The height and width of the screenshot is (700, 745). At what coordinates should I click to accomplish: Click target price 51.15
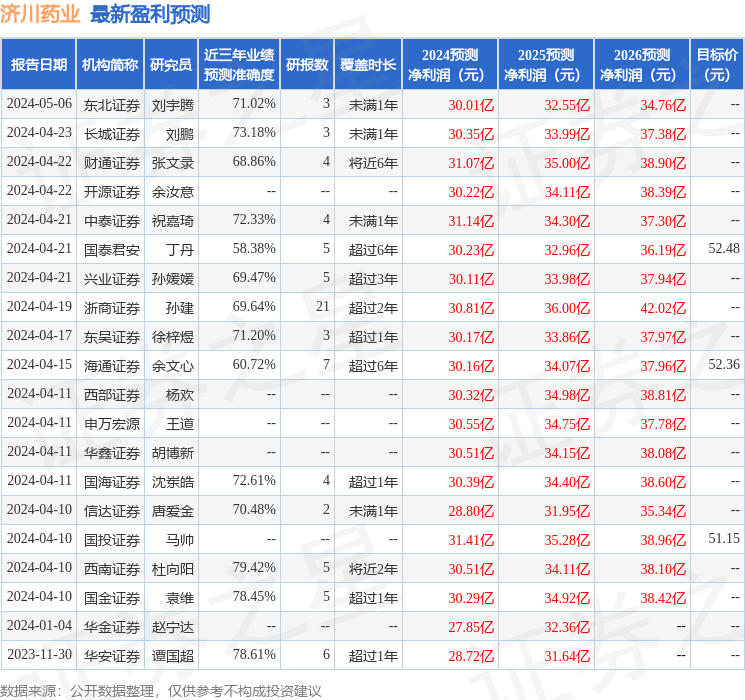[x=724, y=538]
